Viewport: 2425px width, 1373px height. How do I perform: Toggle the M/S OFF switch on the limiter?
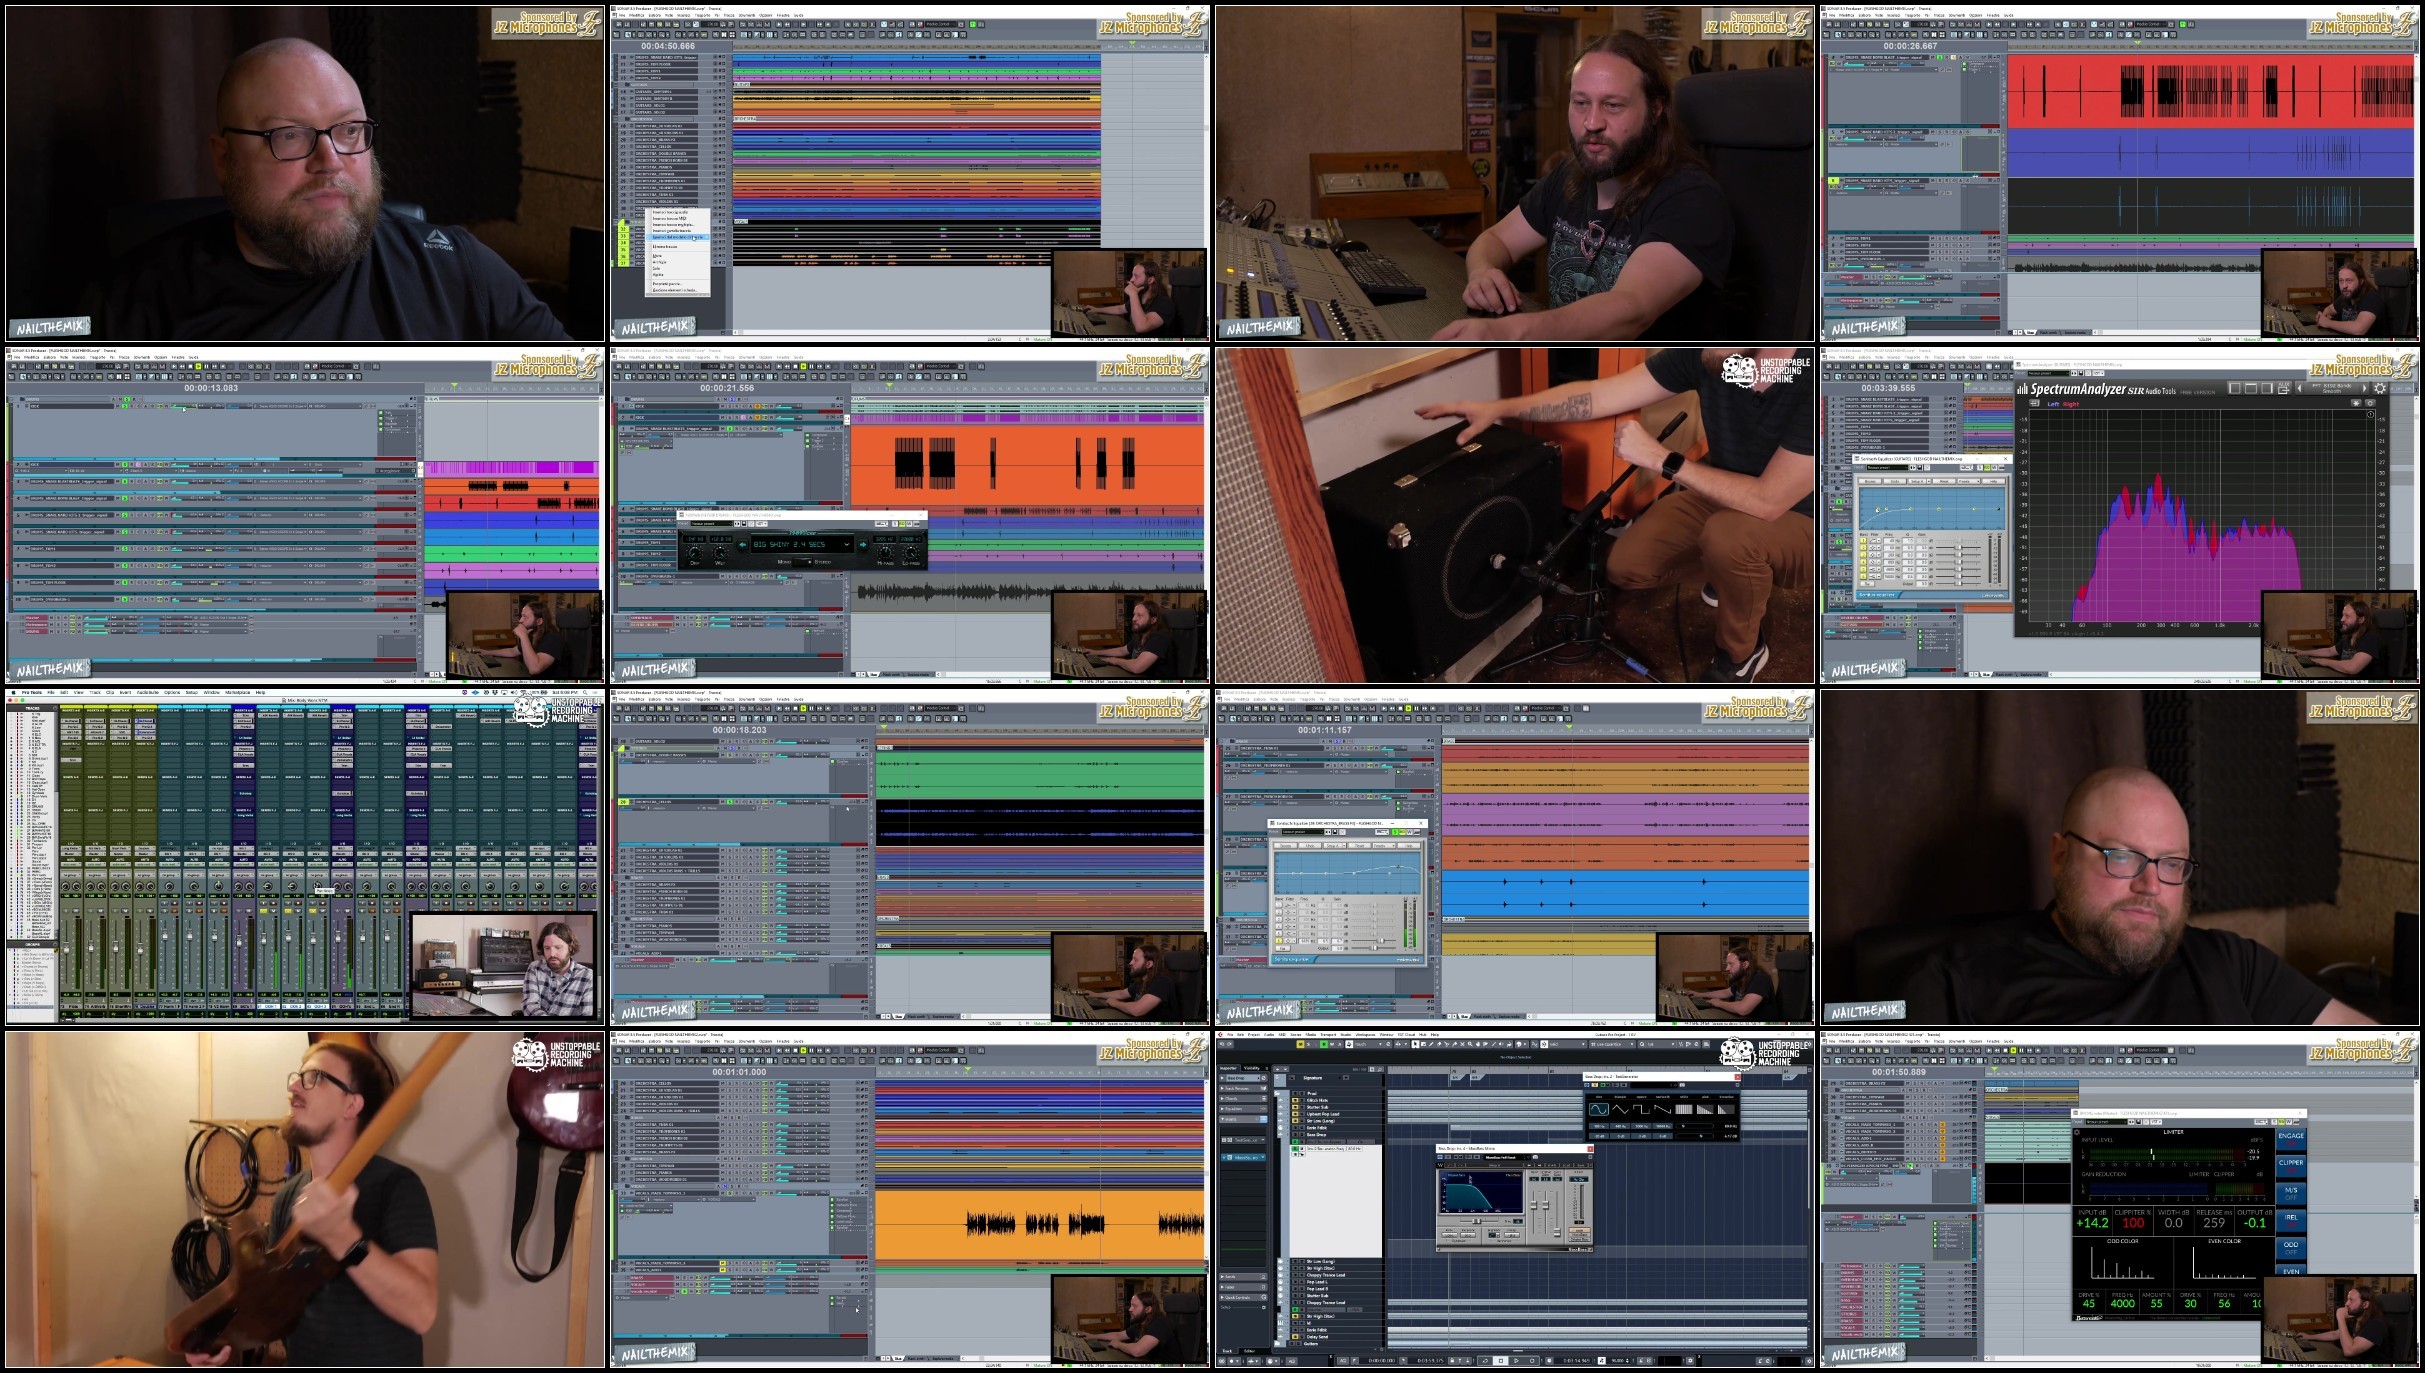2291,1194
